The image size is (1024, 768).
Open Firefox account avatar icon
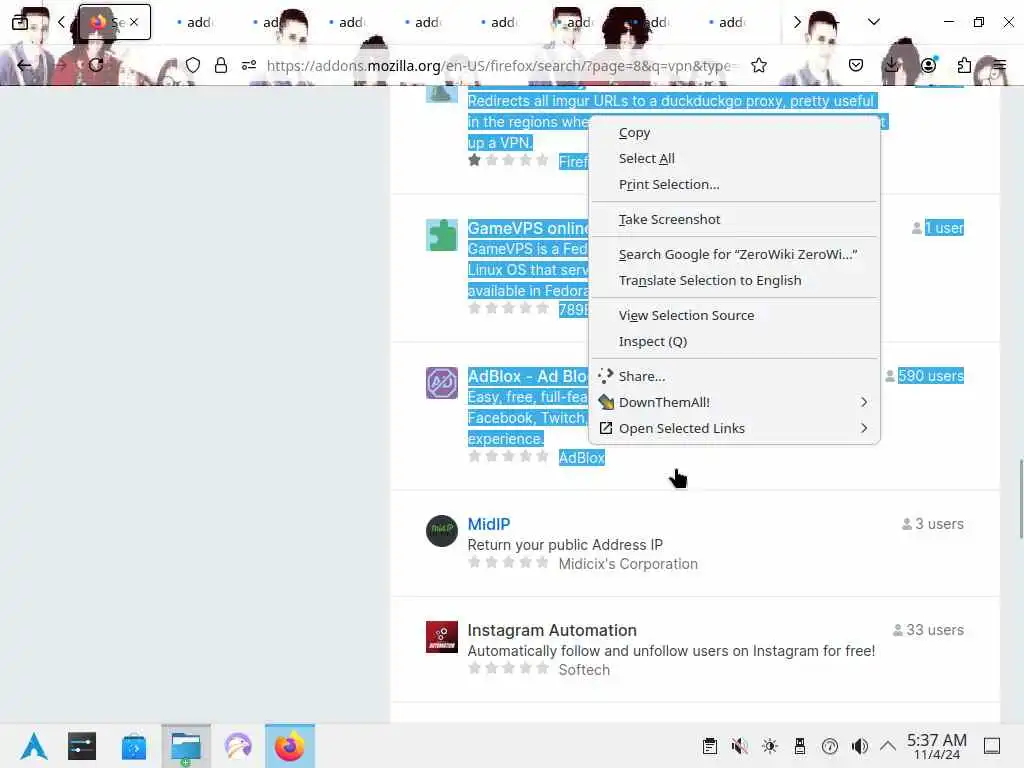coord(928,65)
